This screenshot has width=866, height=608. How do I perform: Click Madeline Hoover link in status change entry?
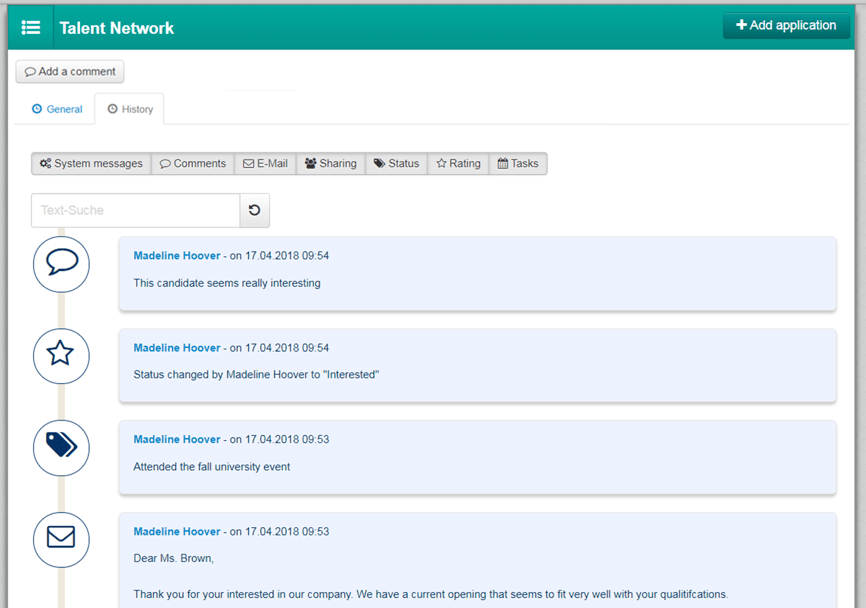pos(177,348)
